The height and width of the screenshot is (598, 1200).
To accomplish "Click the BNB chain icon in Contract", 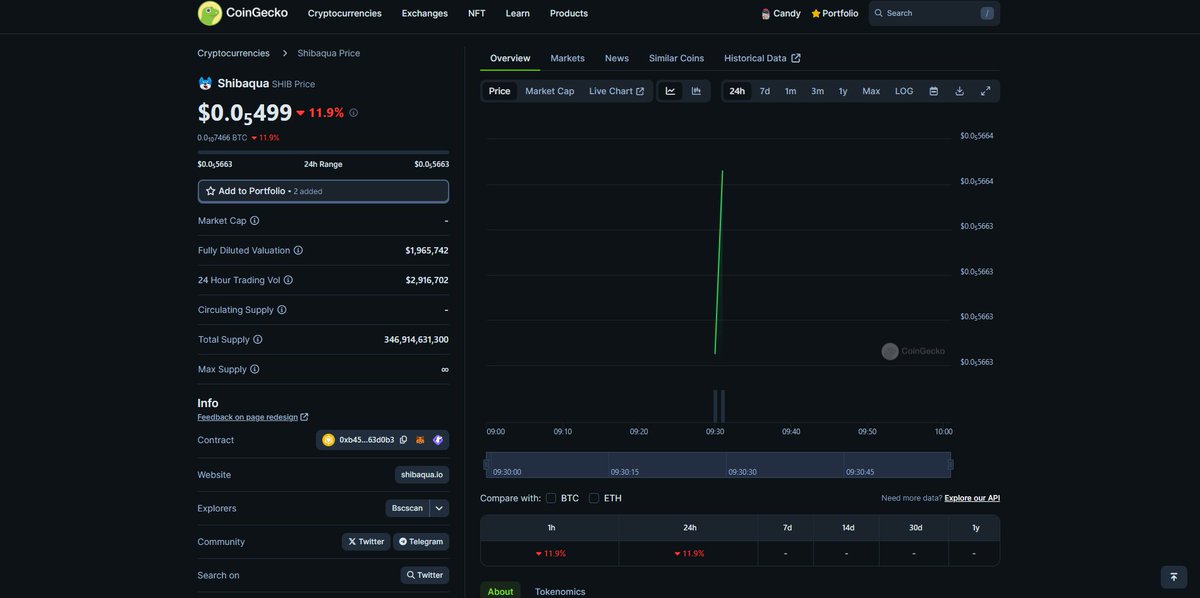I will pyautogui.click(x=328, y=440).
